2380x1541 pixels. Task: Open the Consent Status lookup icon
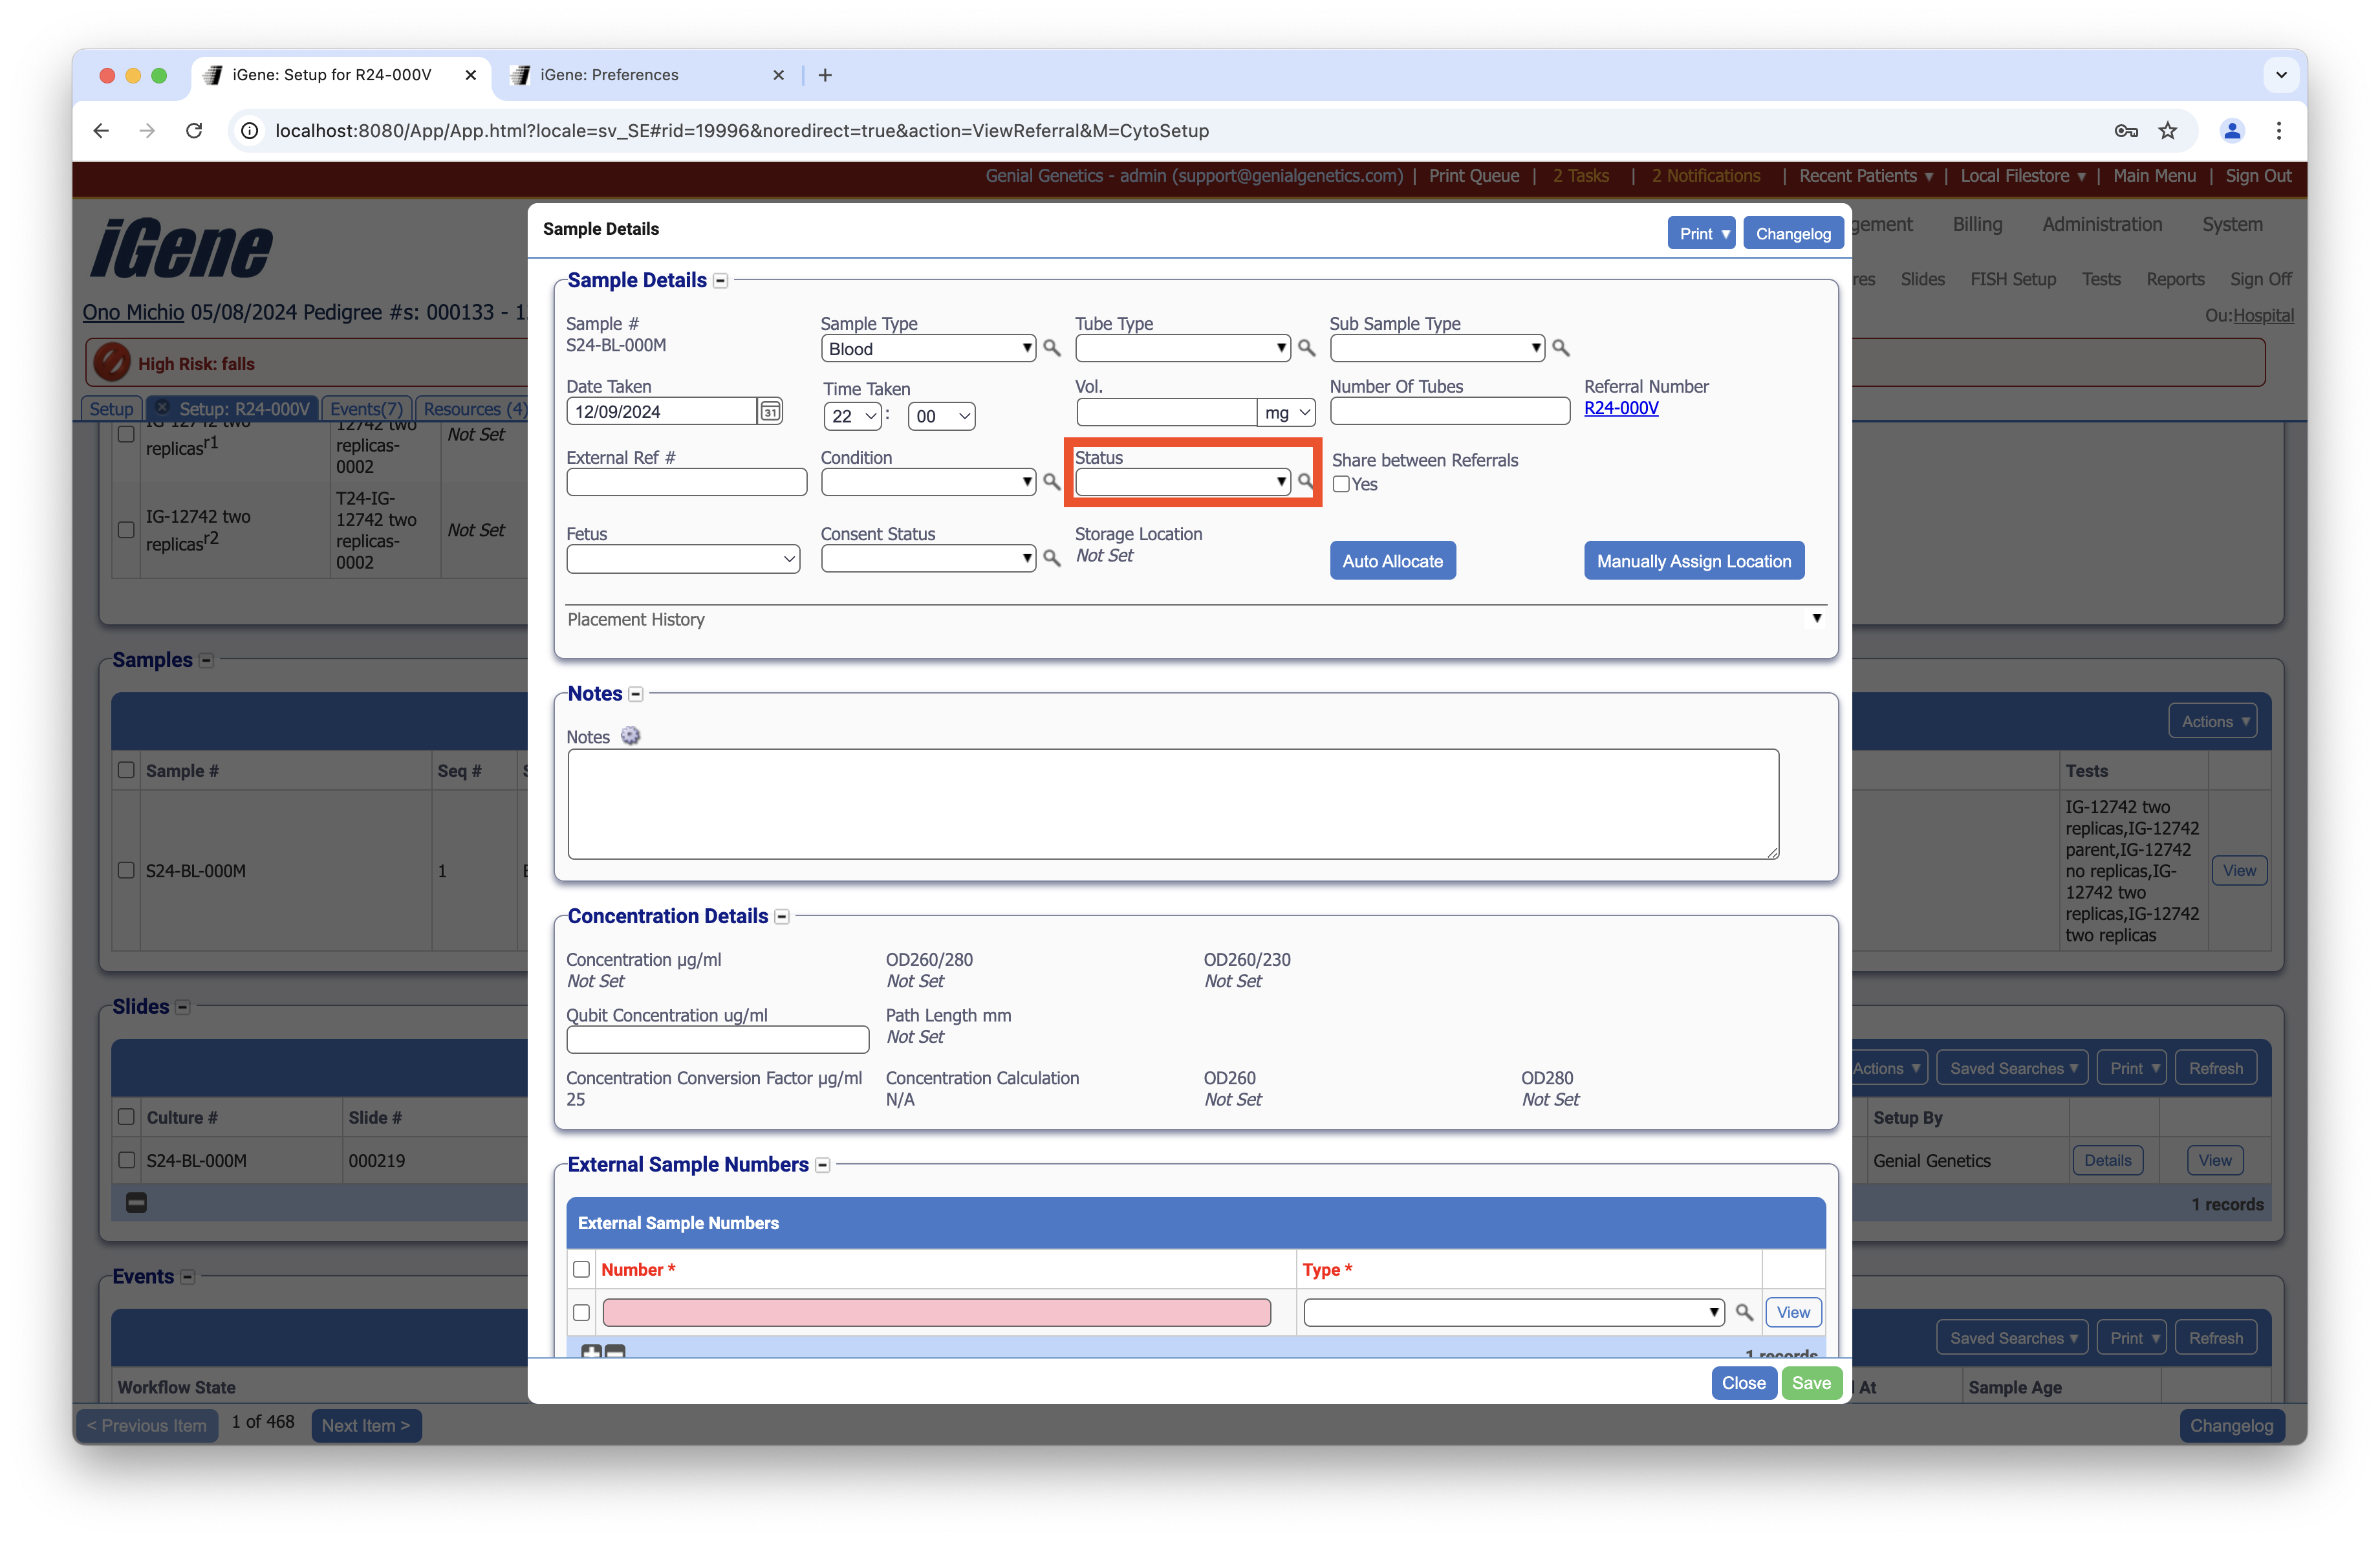1051,559
